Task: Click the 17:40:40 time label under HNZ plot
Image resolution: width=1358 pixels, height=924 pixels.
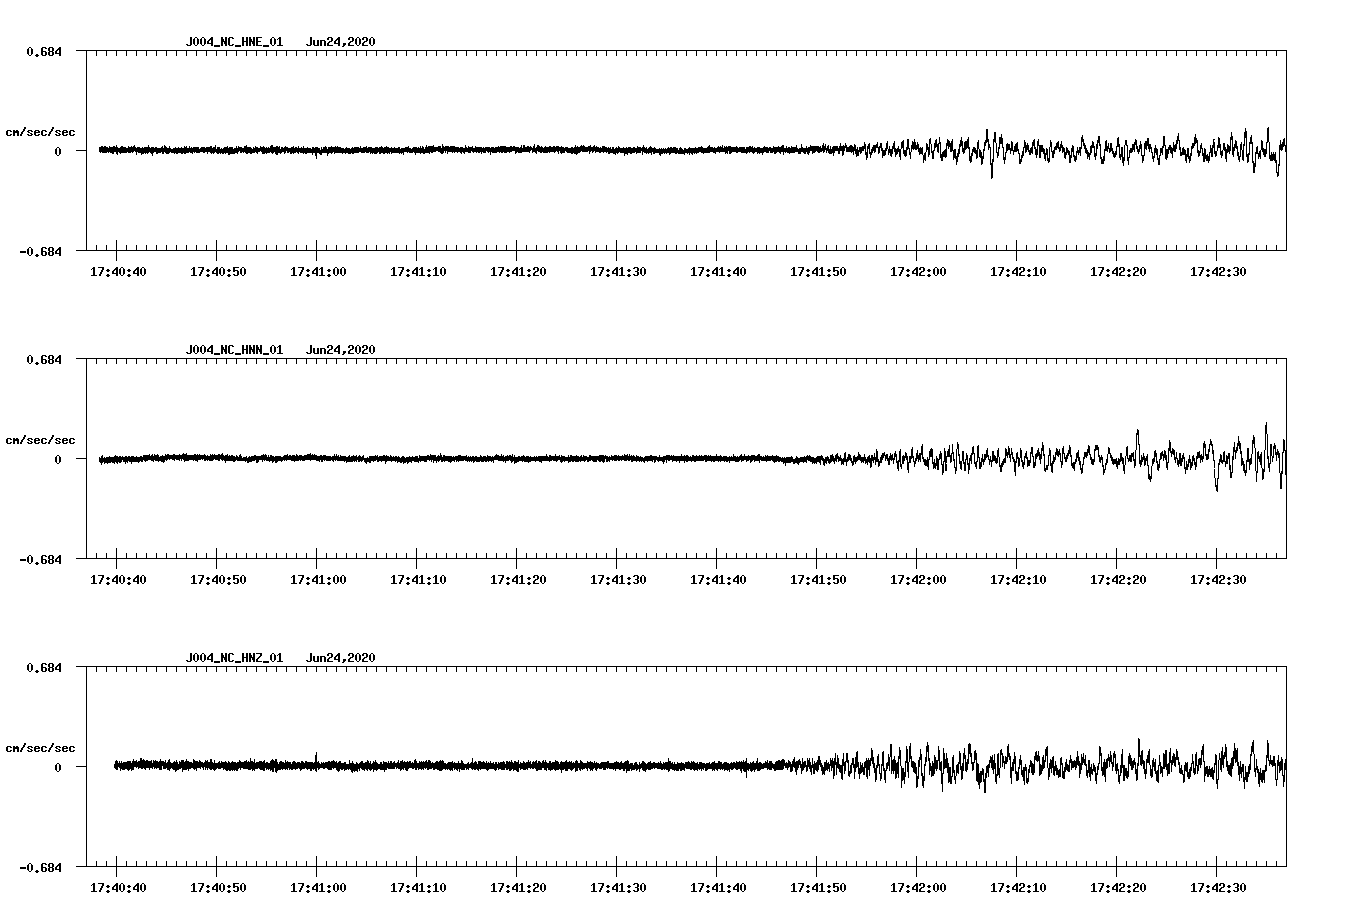Action: (118, 888)
